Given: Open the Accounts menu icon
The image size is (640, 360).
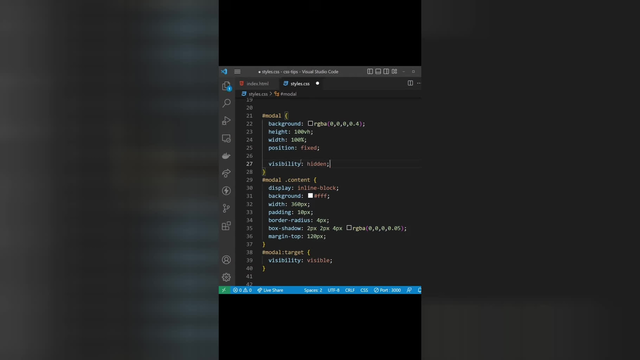Looking at the screenshot, I should (x=226, y=260).
